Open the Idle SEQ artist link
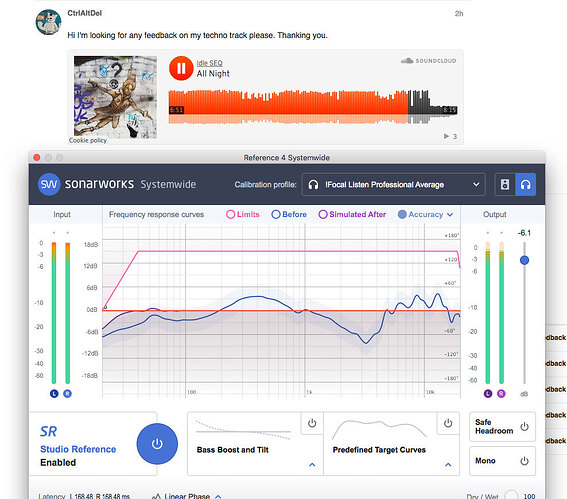The height and width of the screenshot is (499, 567). 209,63
